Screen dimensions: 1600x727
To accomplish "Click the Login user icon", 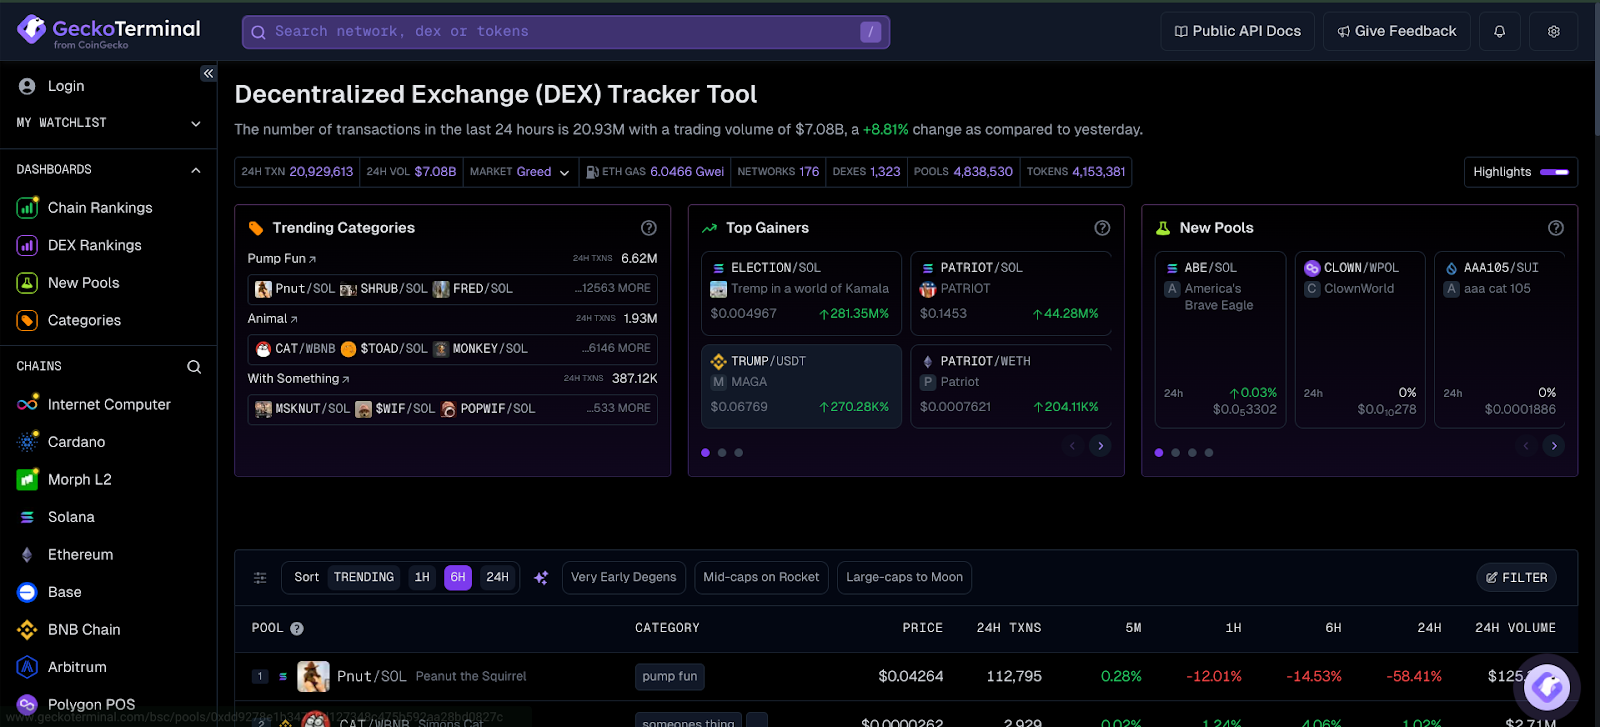I will coord(27,86).
